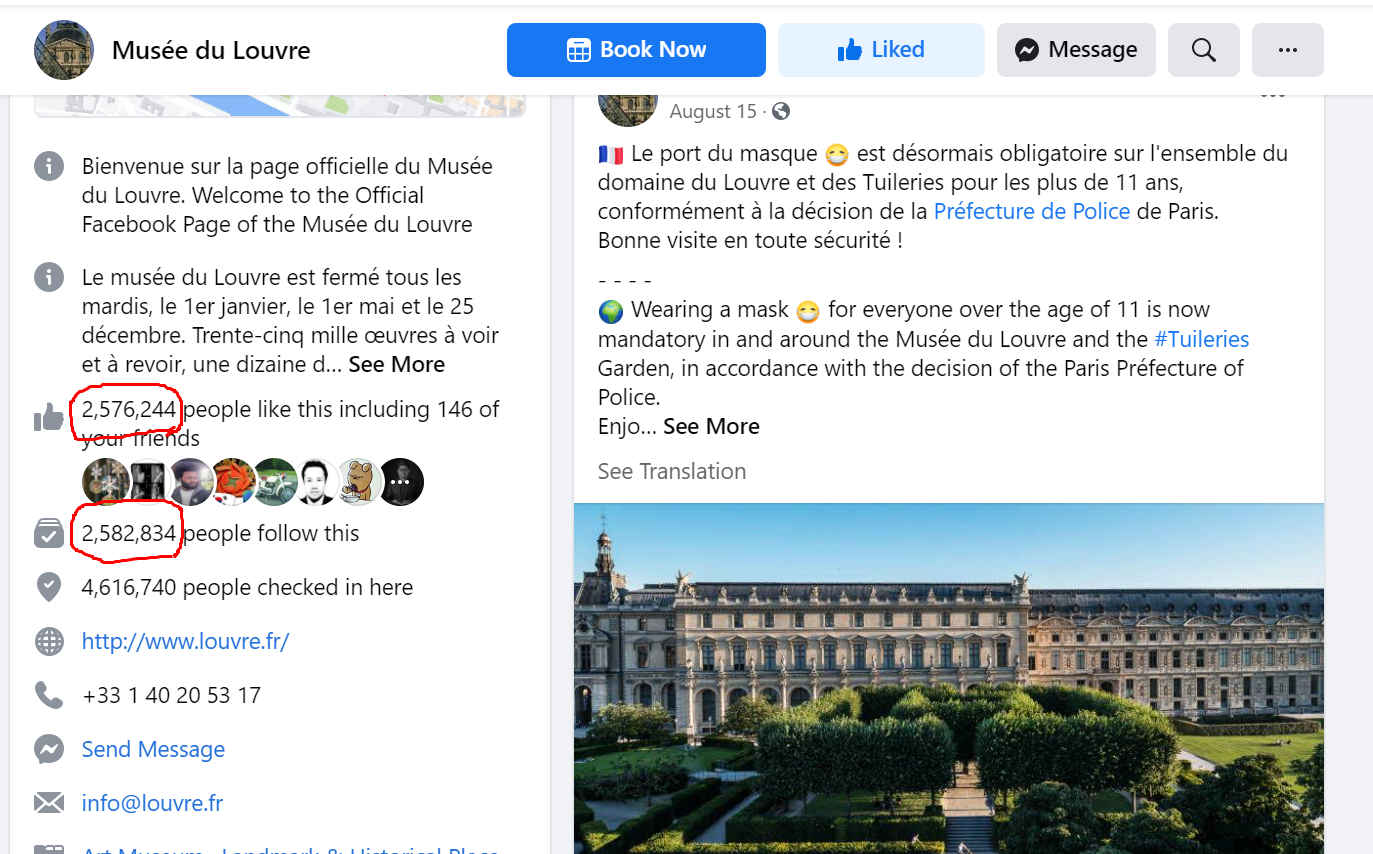This screenshot has width=1373, height=854.
Task: Expand See More in the About description
Action: (x=396, y=365)
